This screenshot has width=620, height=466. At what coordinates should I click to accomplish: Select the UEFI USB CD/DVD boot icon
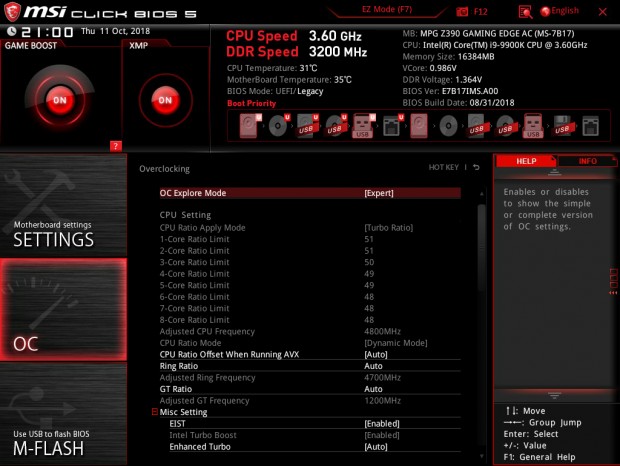pos(336,126)
